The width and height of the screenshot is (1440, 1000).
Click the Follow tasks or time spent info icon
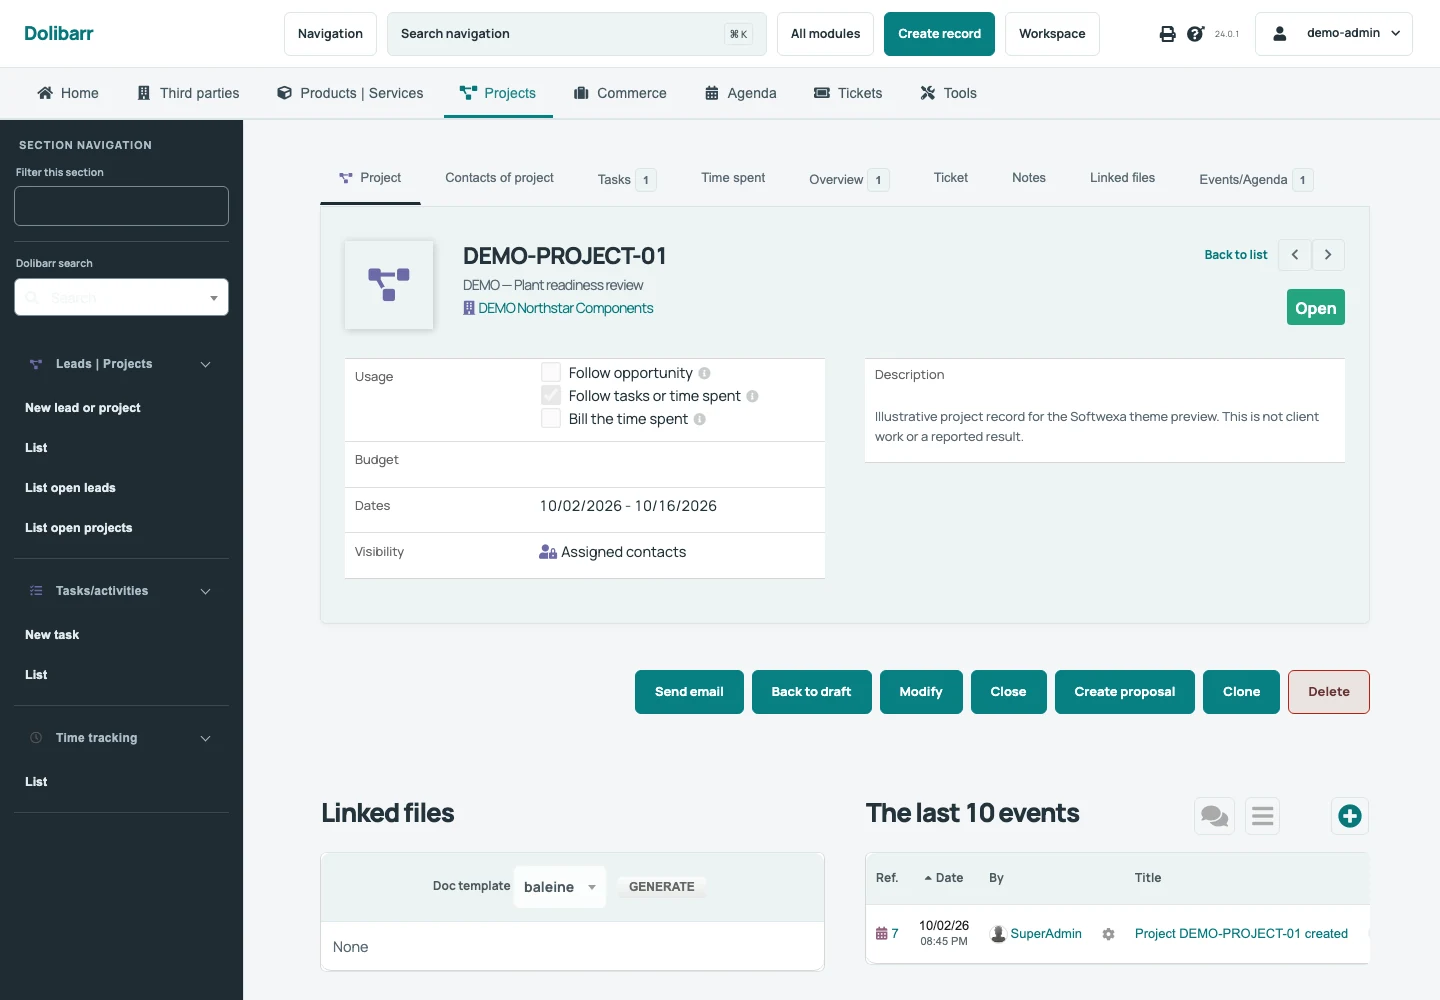(x=753, y=396)
